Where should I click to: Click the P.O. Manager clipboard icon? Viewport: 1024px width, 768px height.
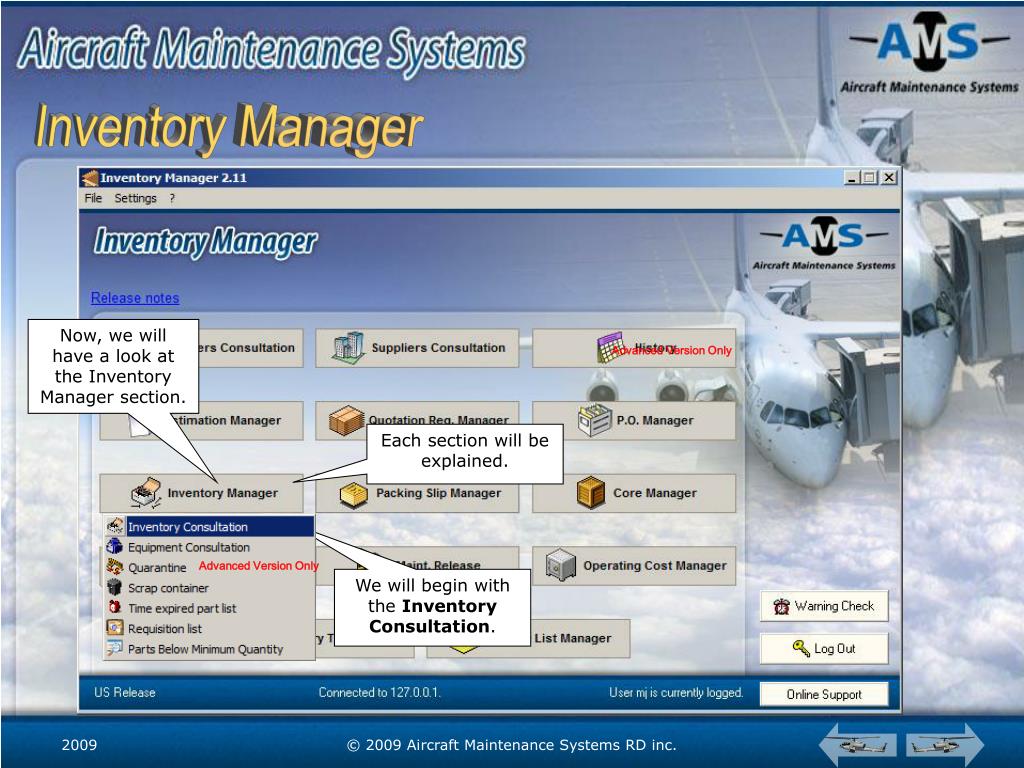coord(594,420)
